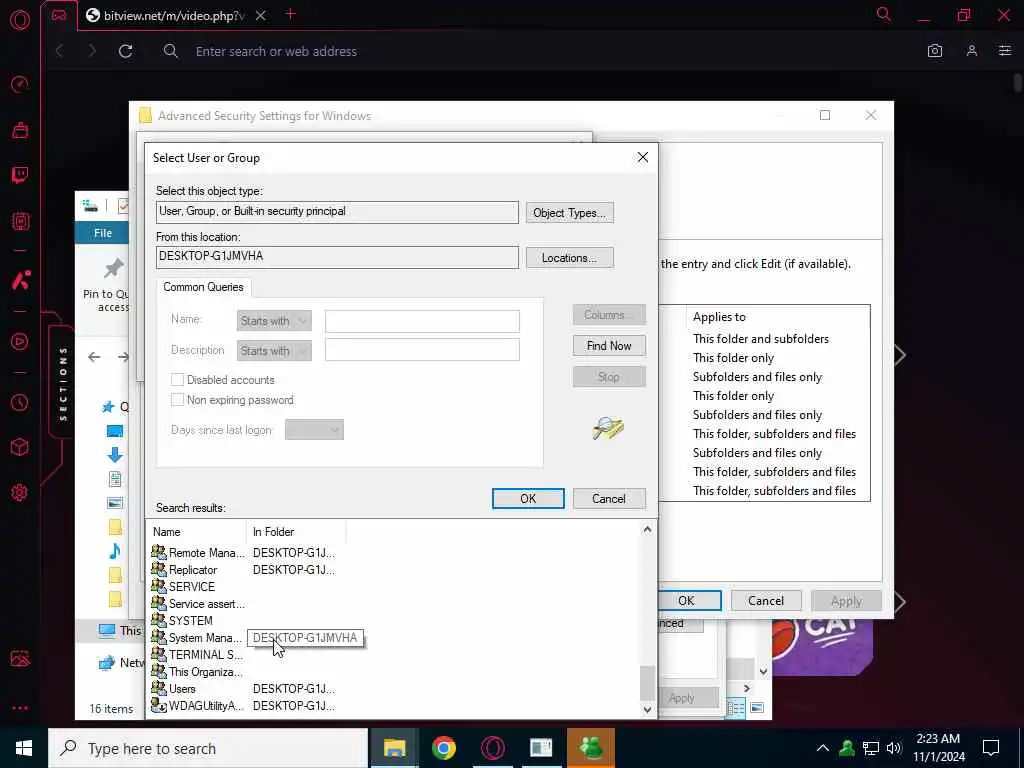Image resolution: width=1024 pixels, height=768 pixels.
Task: Open the Description 'Starts with' dropdown
Action: point(274,351)
